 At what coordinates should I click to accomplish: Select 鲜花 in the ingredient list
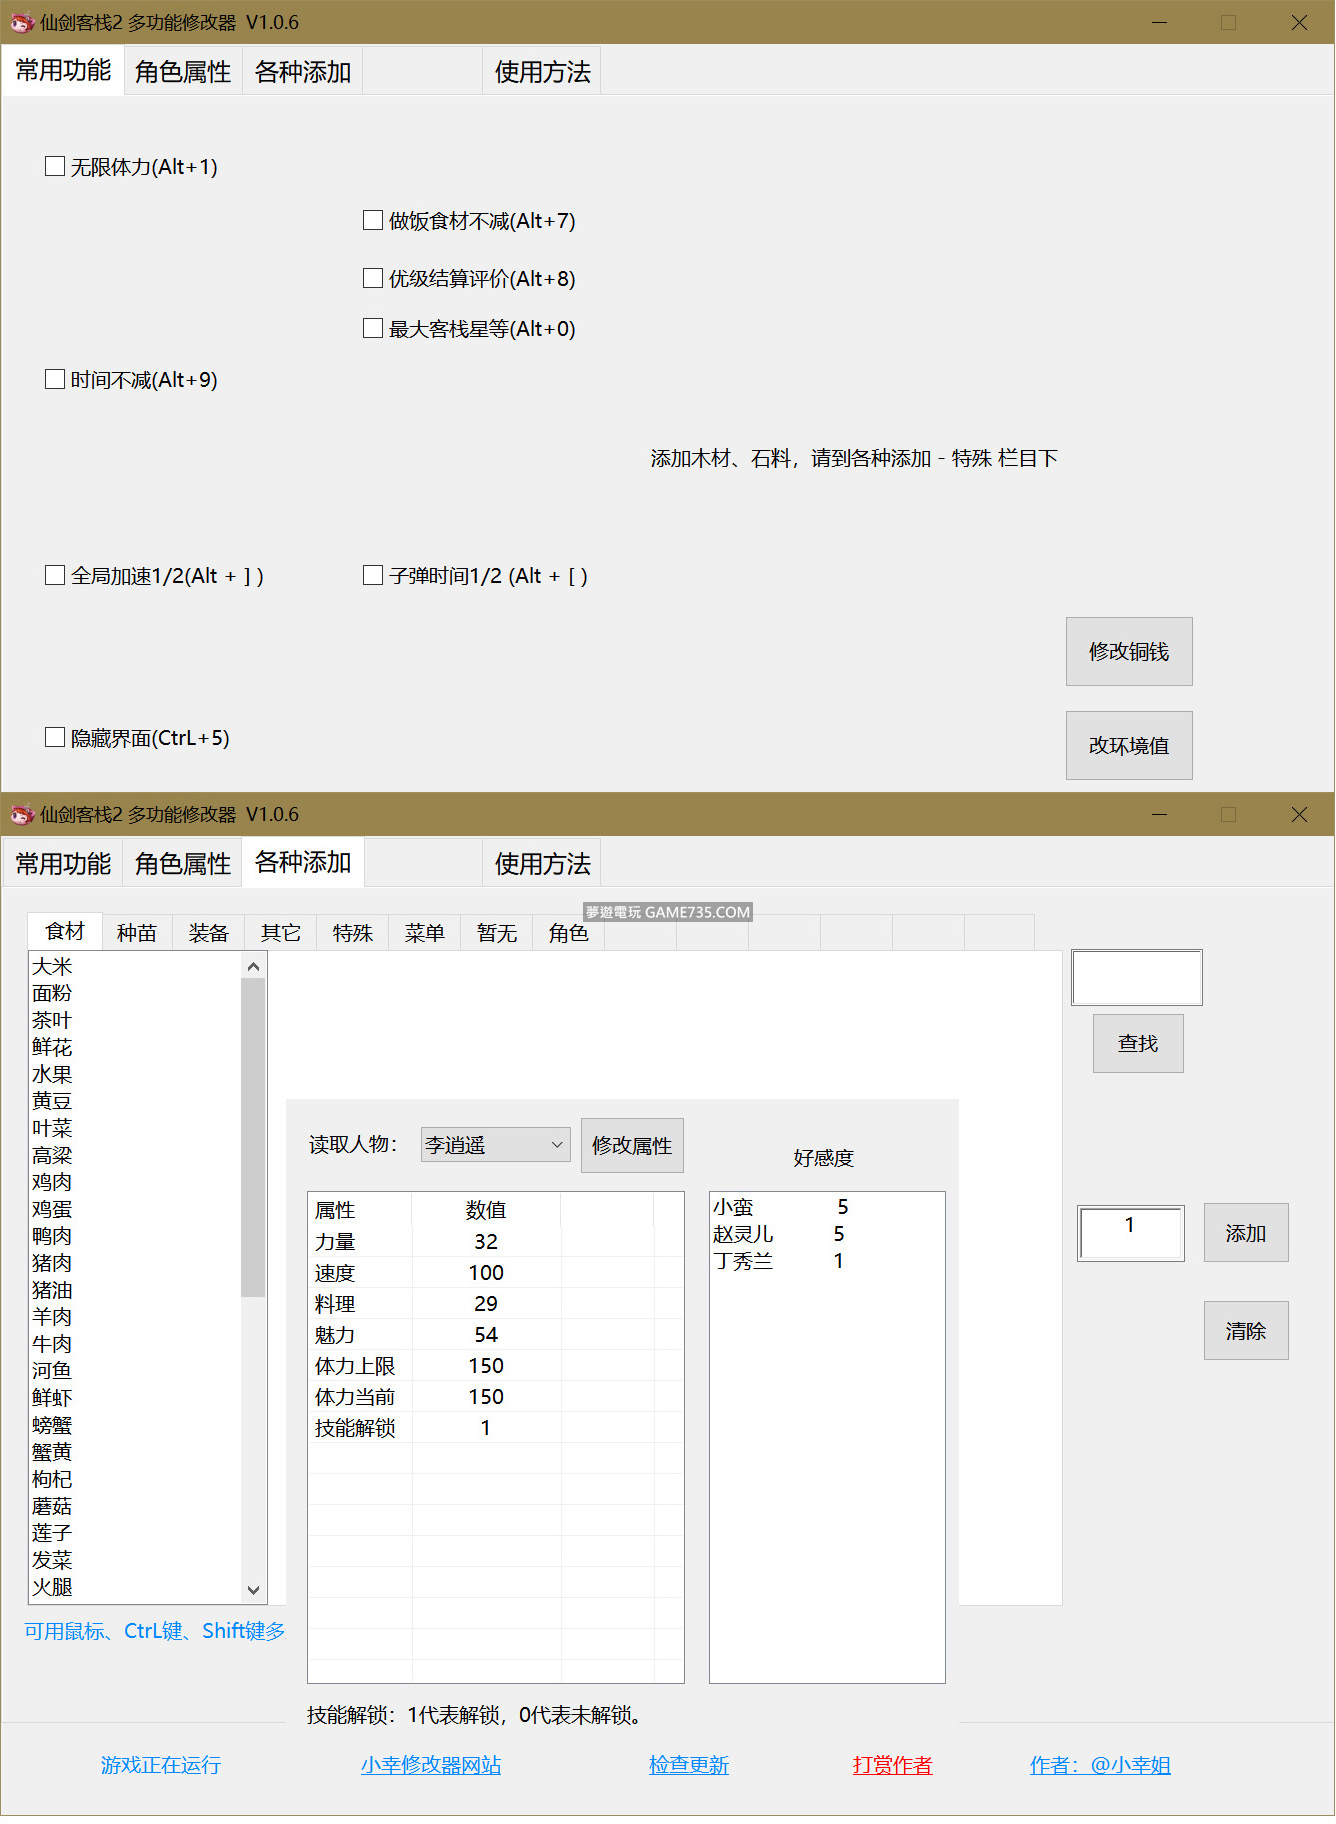pos(52,1048)
